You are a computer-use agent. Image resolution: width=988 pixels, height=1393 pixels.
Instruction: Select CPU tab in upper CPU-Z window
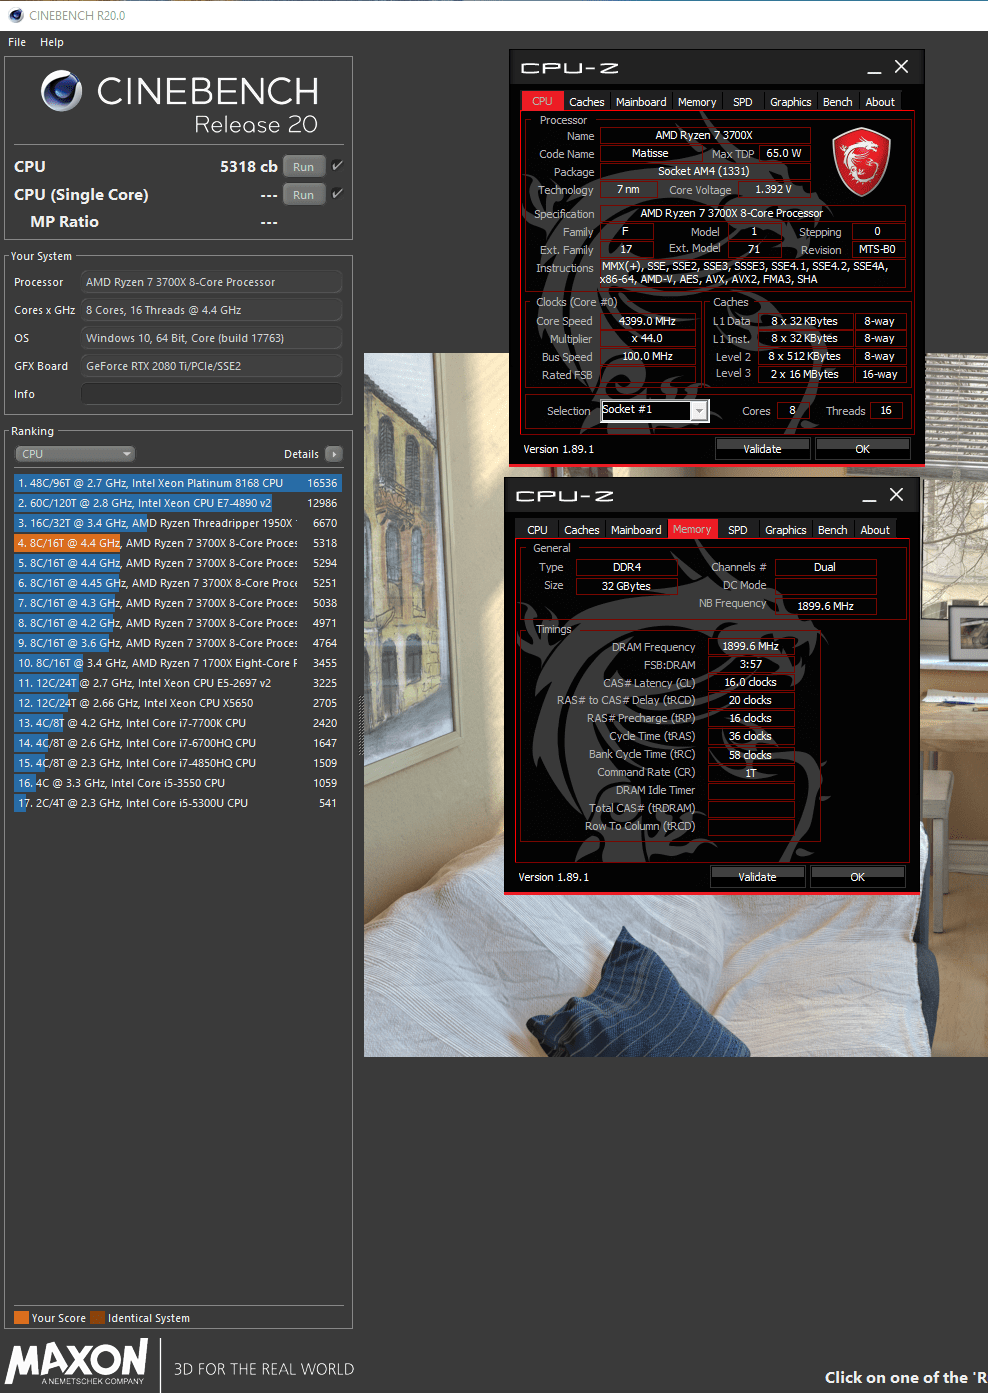click(x=542, y=101)
